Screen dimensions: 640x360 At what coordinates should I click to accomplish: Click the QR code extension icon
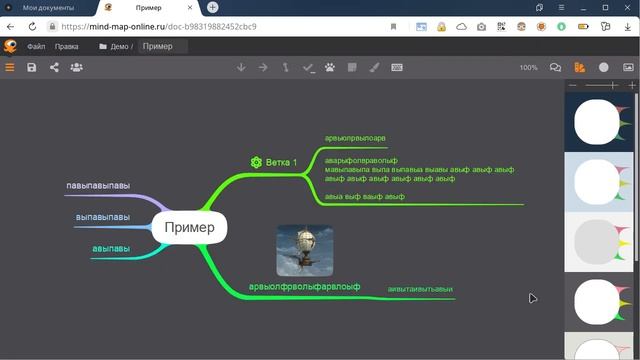pos(501,27)
